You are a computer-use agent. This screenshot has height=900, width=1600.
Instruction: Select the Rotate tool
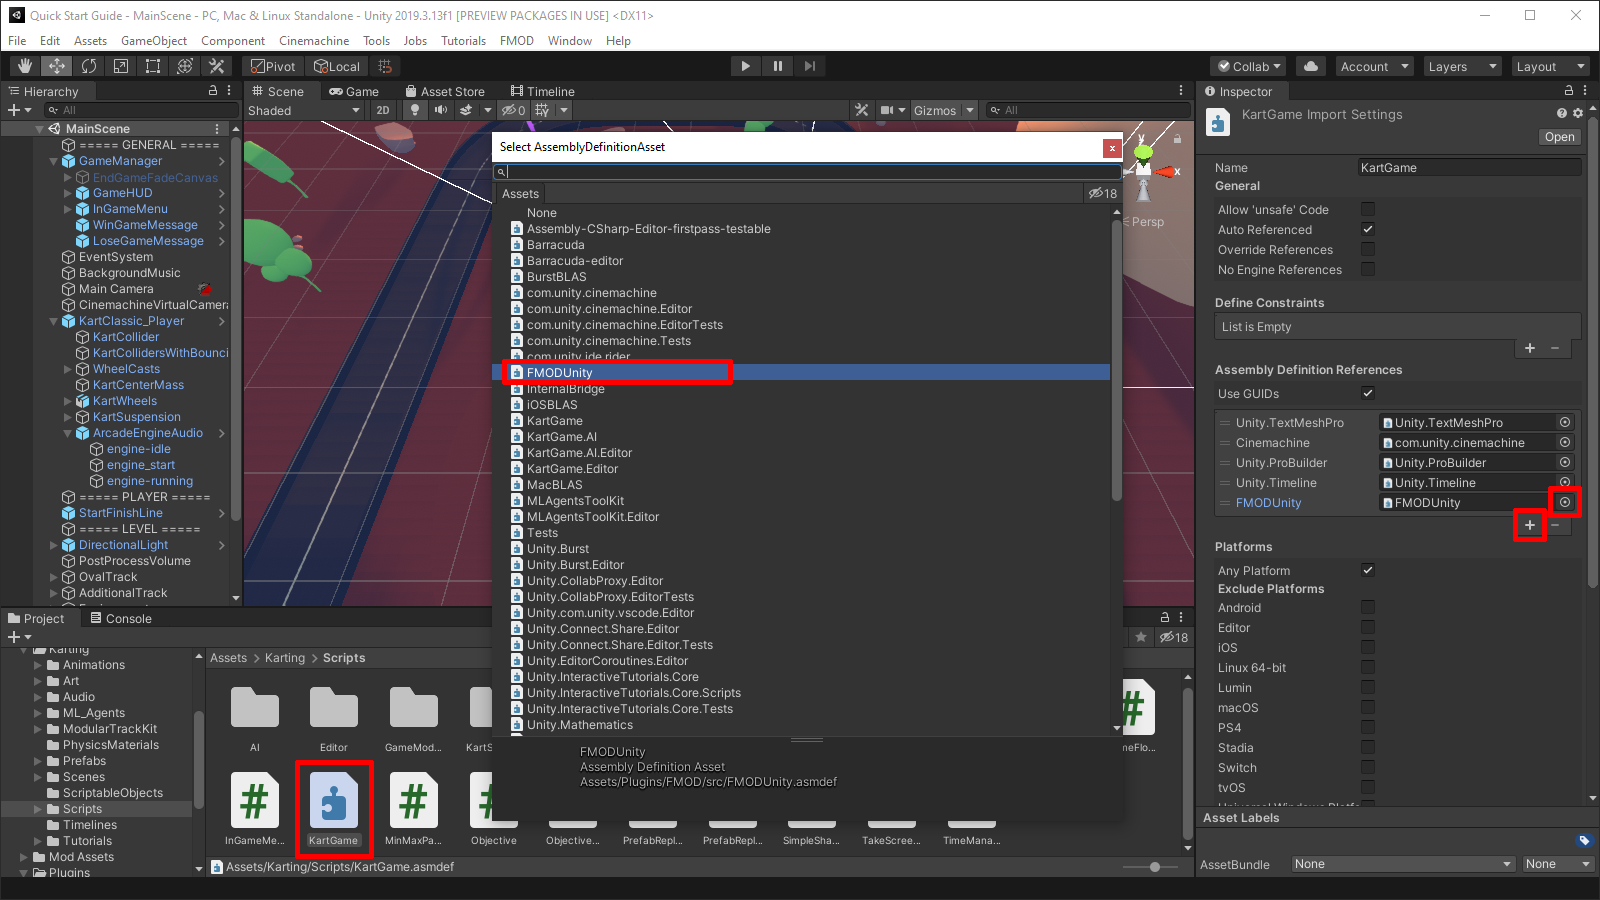[89, 66]
